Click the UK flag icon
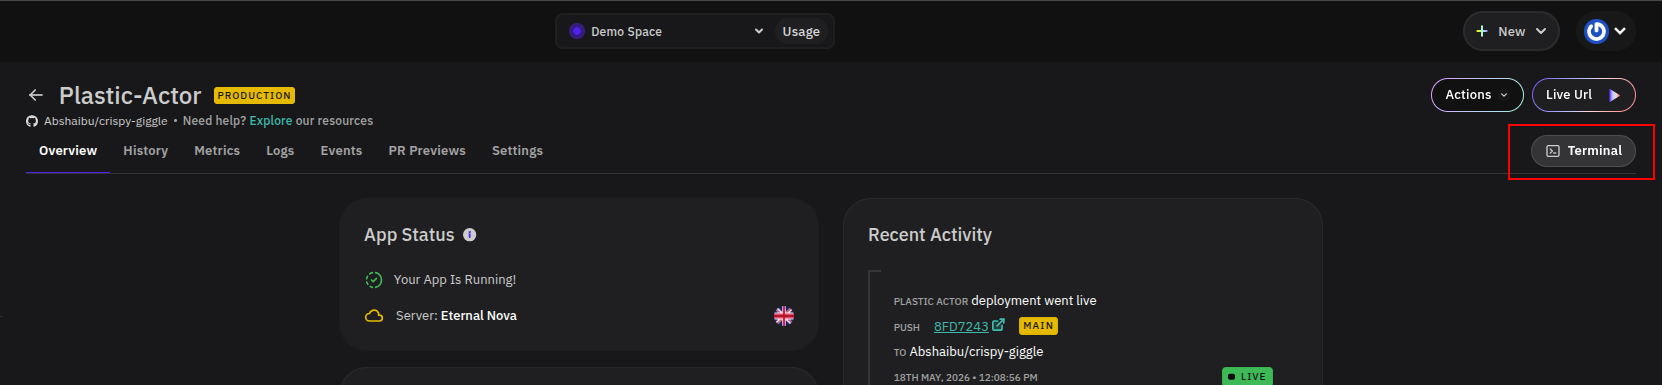 [784, 316]
